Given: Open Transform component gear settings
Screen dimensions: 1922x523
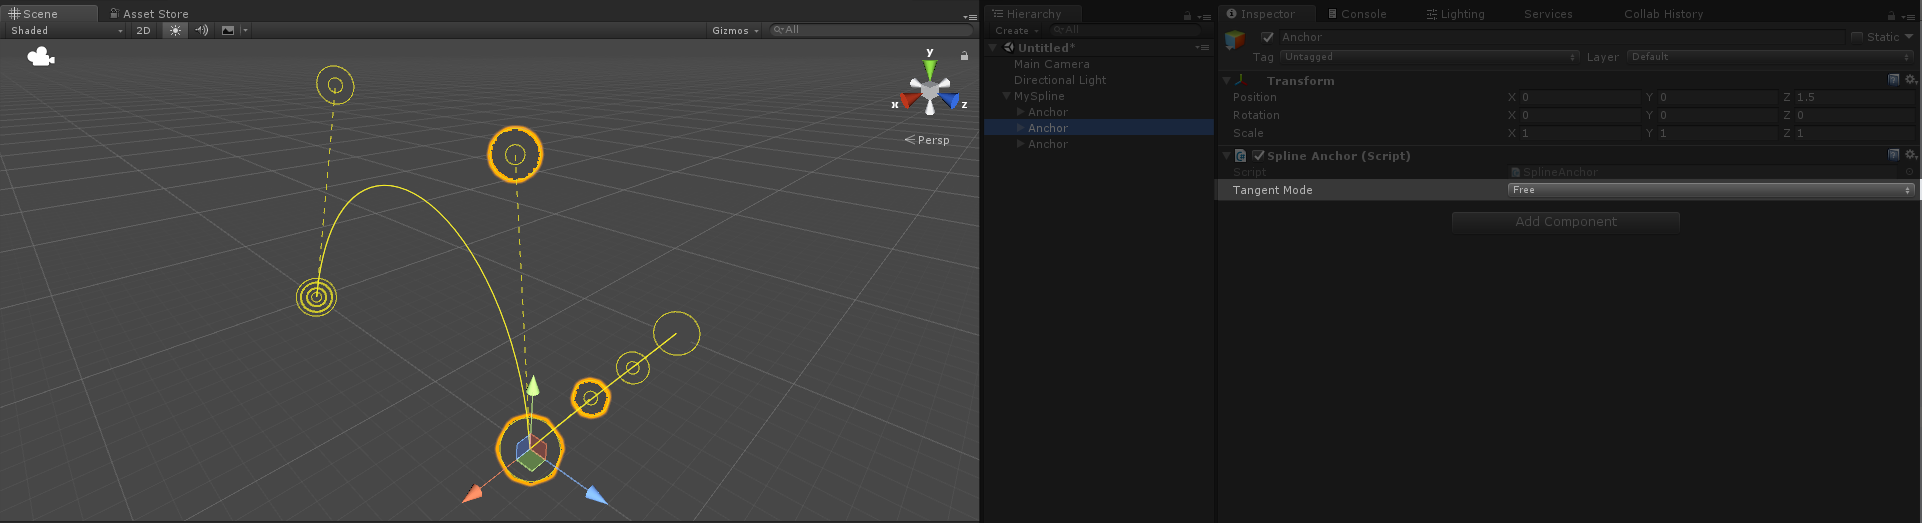Looking at the screenshot, I should click(x=1910, y=80).
